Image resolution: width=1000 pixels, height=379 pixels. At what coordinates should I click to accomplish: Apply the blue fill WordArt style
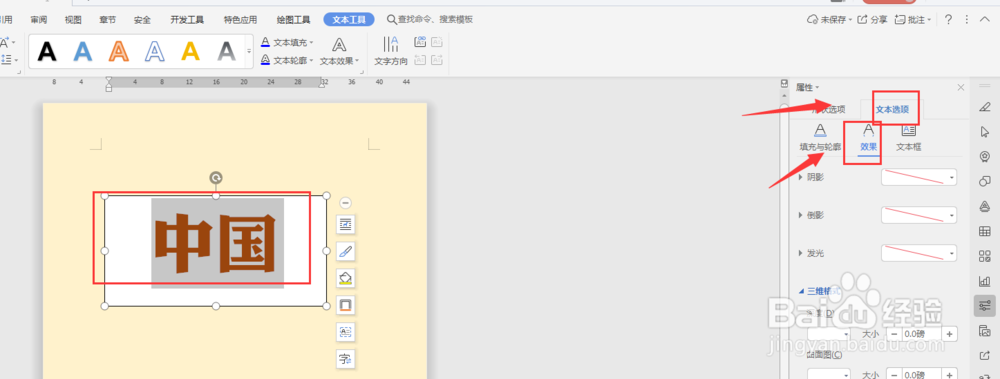83,51
